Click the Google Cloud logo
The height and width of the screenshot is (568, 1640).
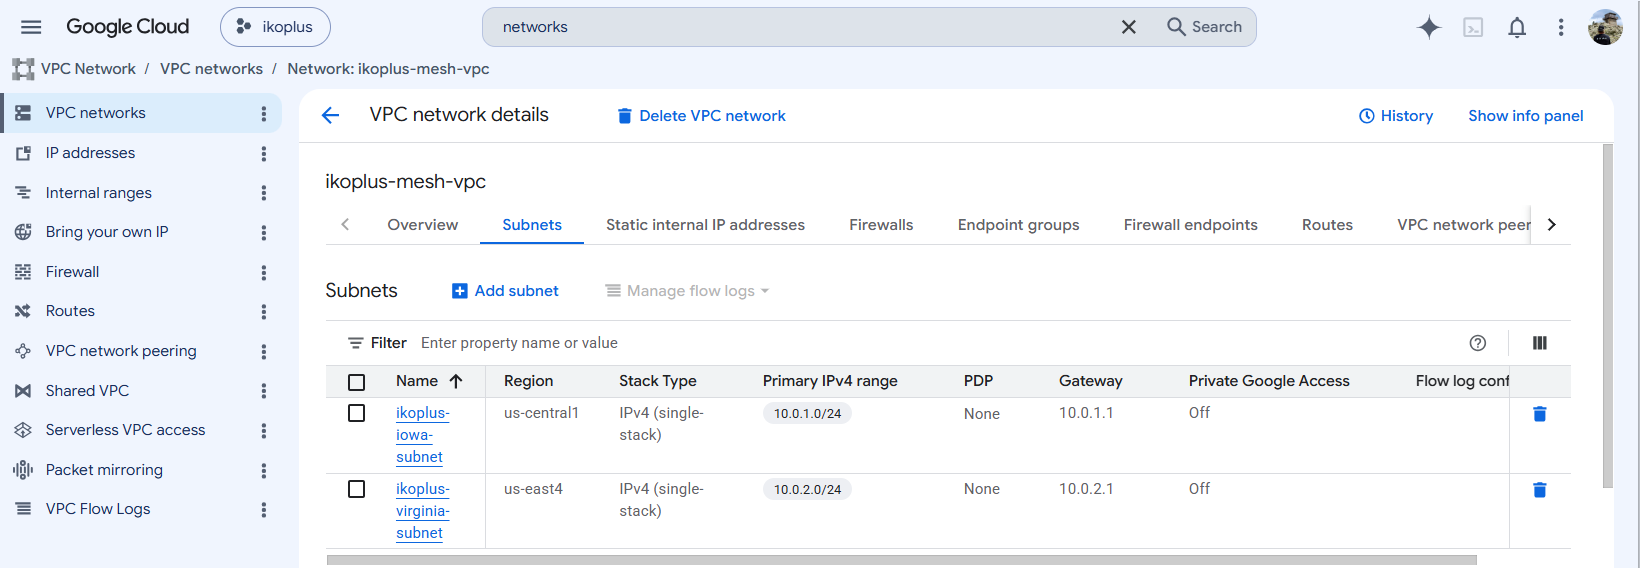(x=127, y=27)
